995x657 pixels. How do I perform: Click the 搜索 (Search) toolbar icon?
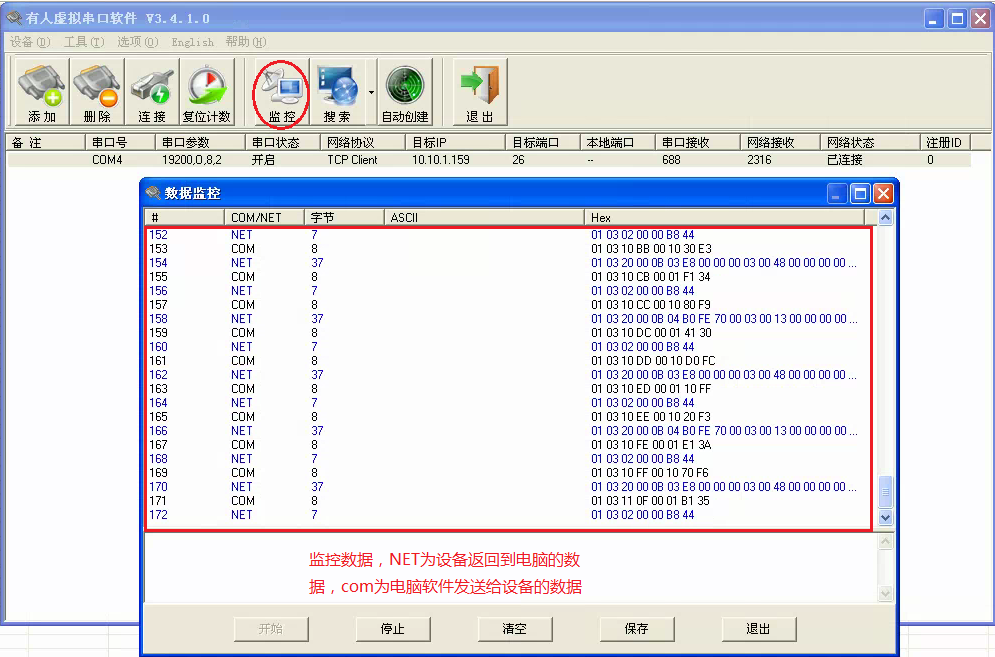(337, 92)
